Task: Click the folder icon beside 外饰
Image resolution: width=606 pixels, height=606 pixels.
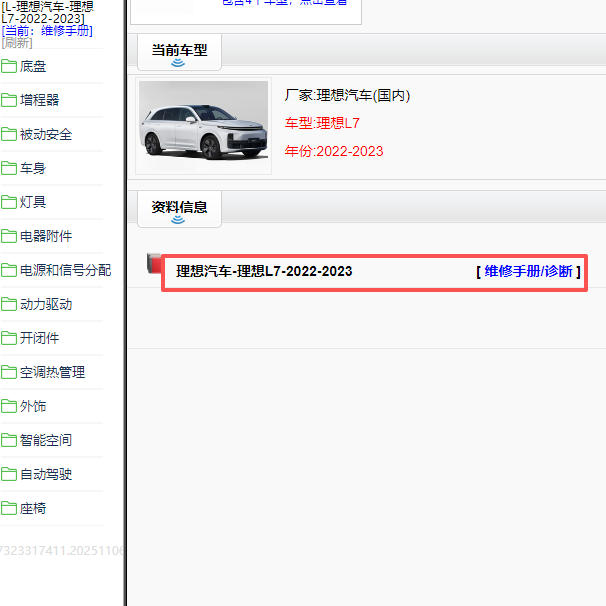Action: pos(9,406)
